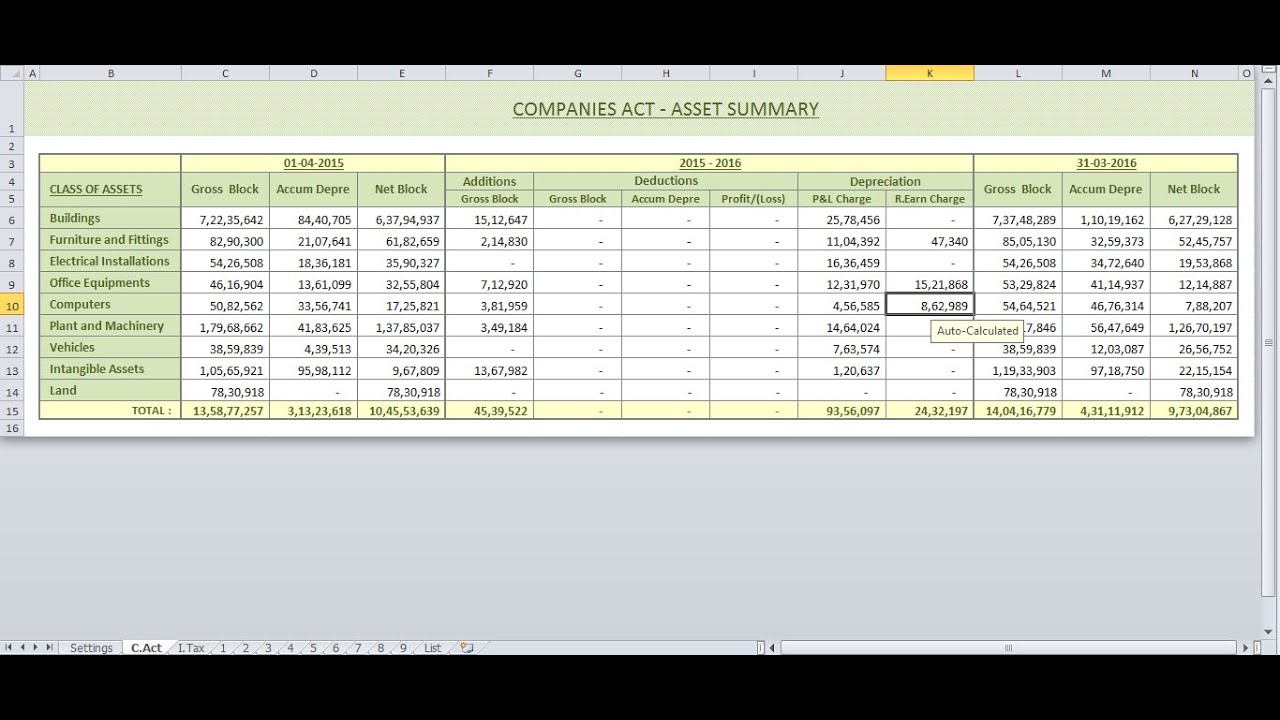This screenshot has height=720, width=1280.
Task: Click the Deductions header cell
Action: point(666,181)
